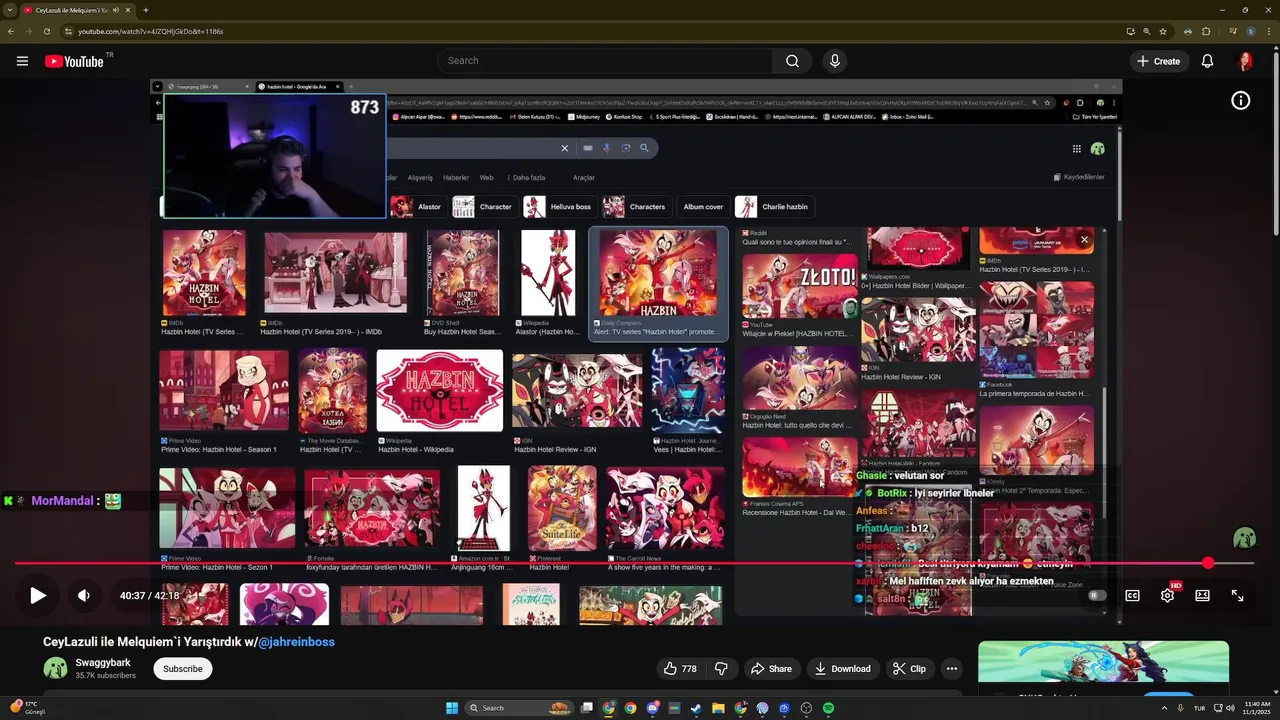The width and height of the screenshot is (1280, 720).
Task: Open the Chrome profile avatar
Action: (1251, 31)
